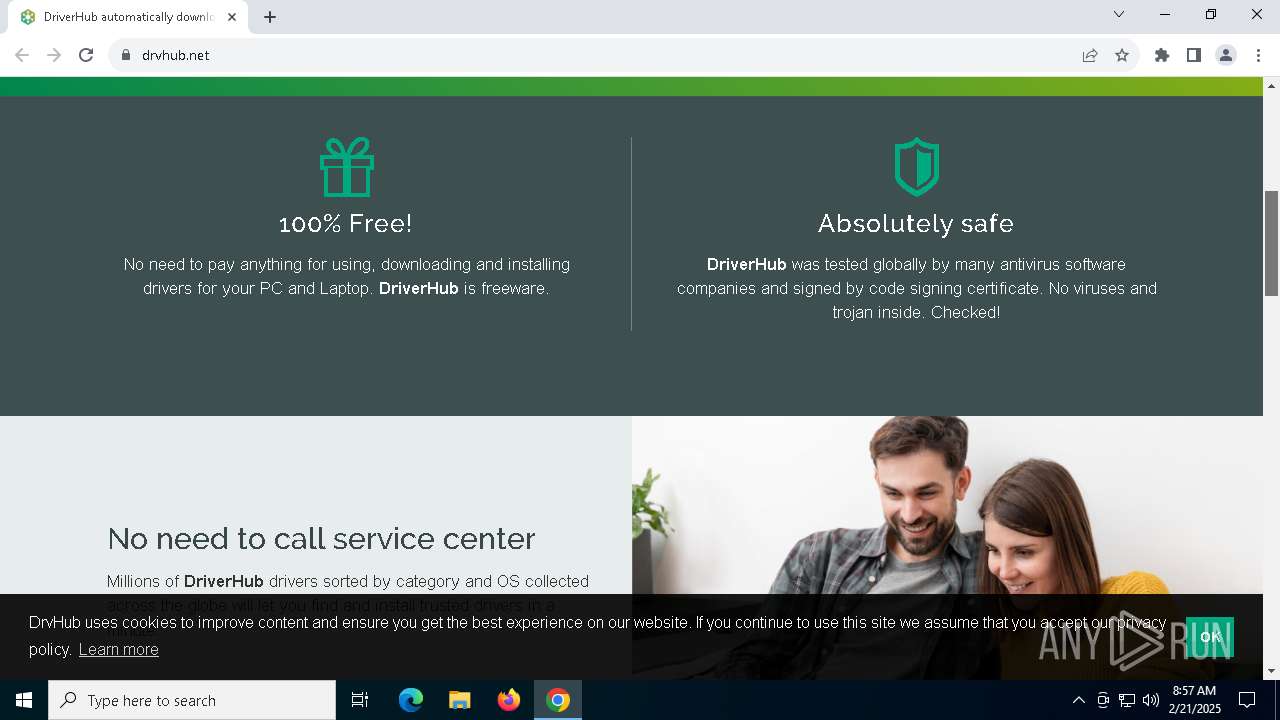Click the browser back arrow
The height and width of the screenshot is (720, 1280).
pos(22,55)
